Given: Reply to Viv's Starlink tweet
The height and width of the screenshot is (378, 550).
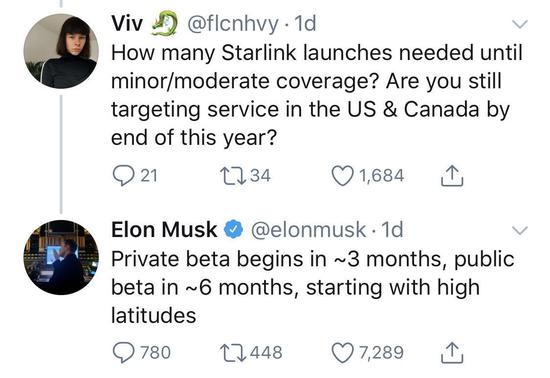Looking at the screenshot, I should (x=123, y=175).
